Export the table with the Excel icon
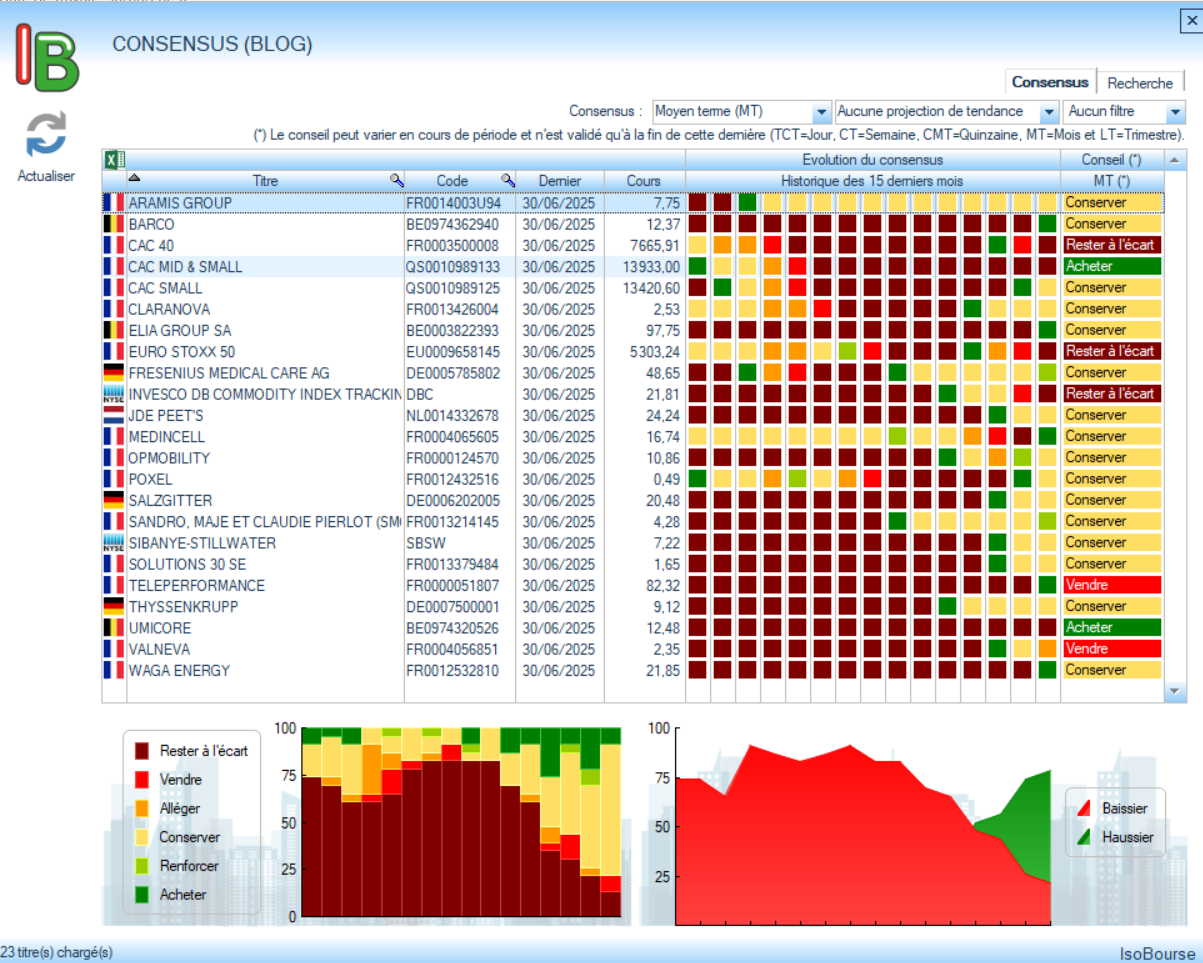Image resolution: width=1203 pixels, height=963 pixels. tap(113, 159)
